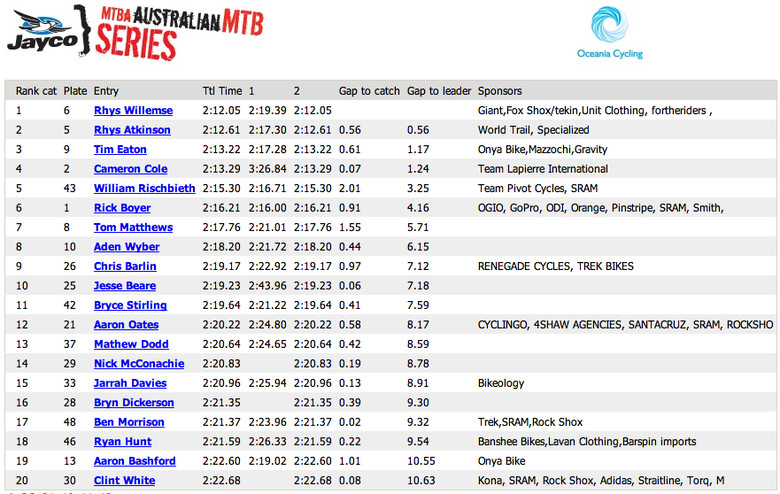Click the Plate column header

pyautogui.click(x=75, y=91)
